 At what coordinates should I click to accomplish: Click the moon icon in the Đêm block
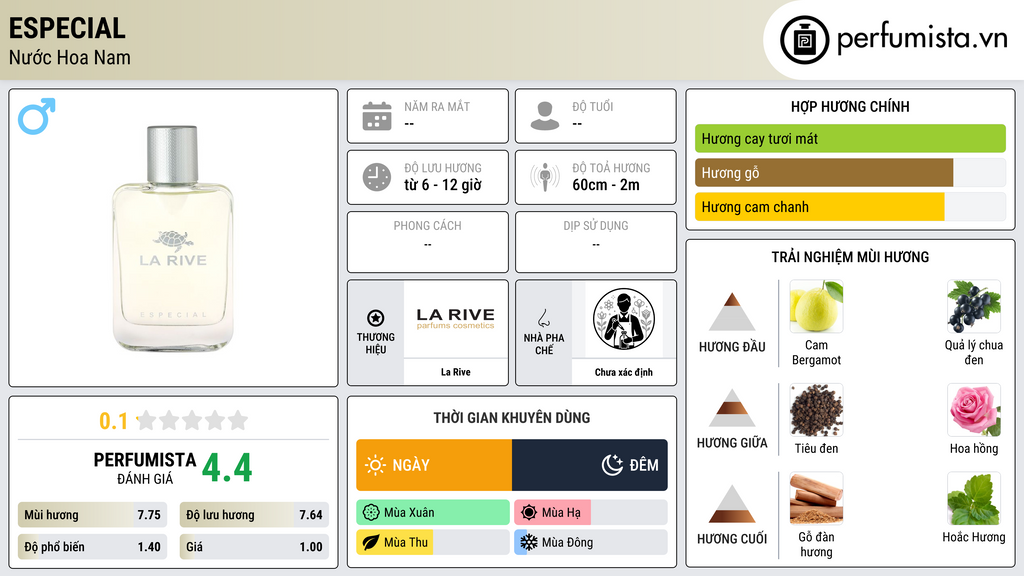pos(612,465)
